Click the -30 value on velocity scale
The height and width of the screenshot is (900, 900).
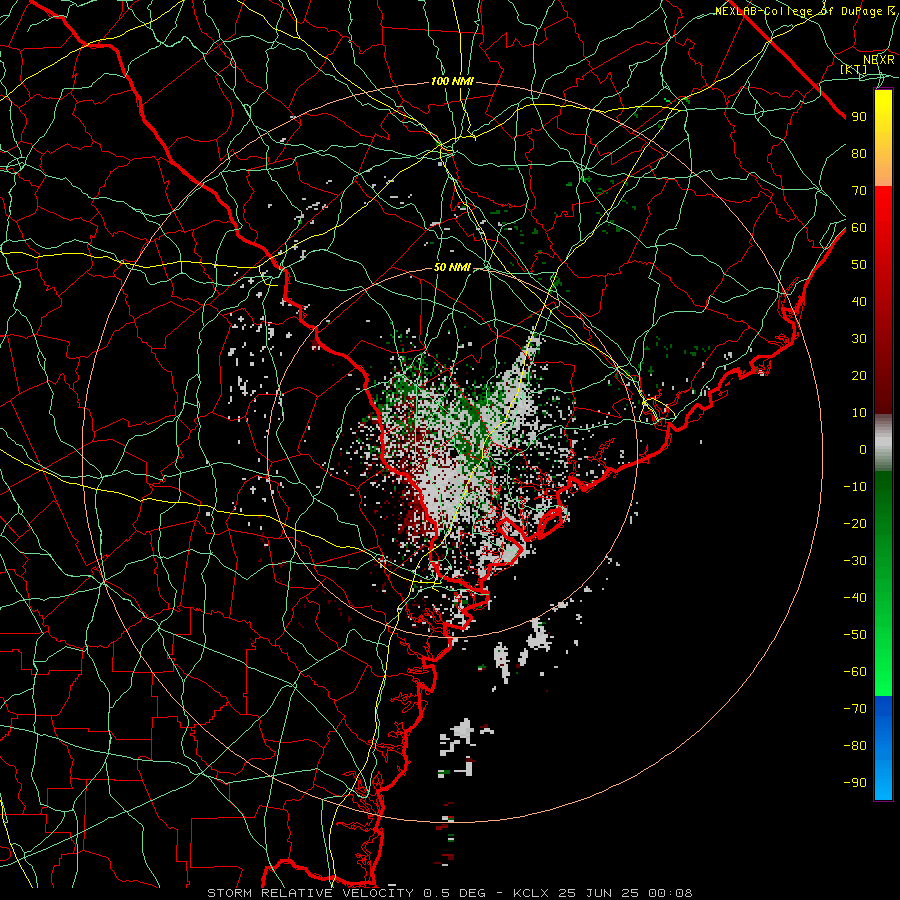point(855,561)
